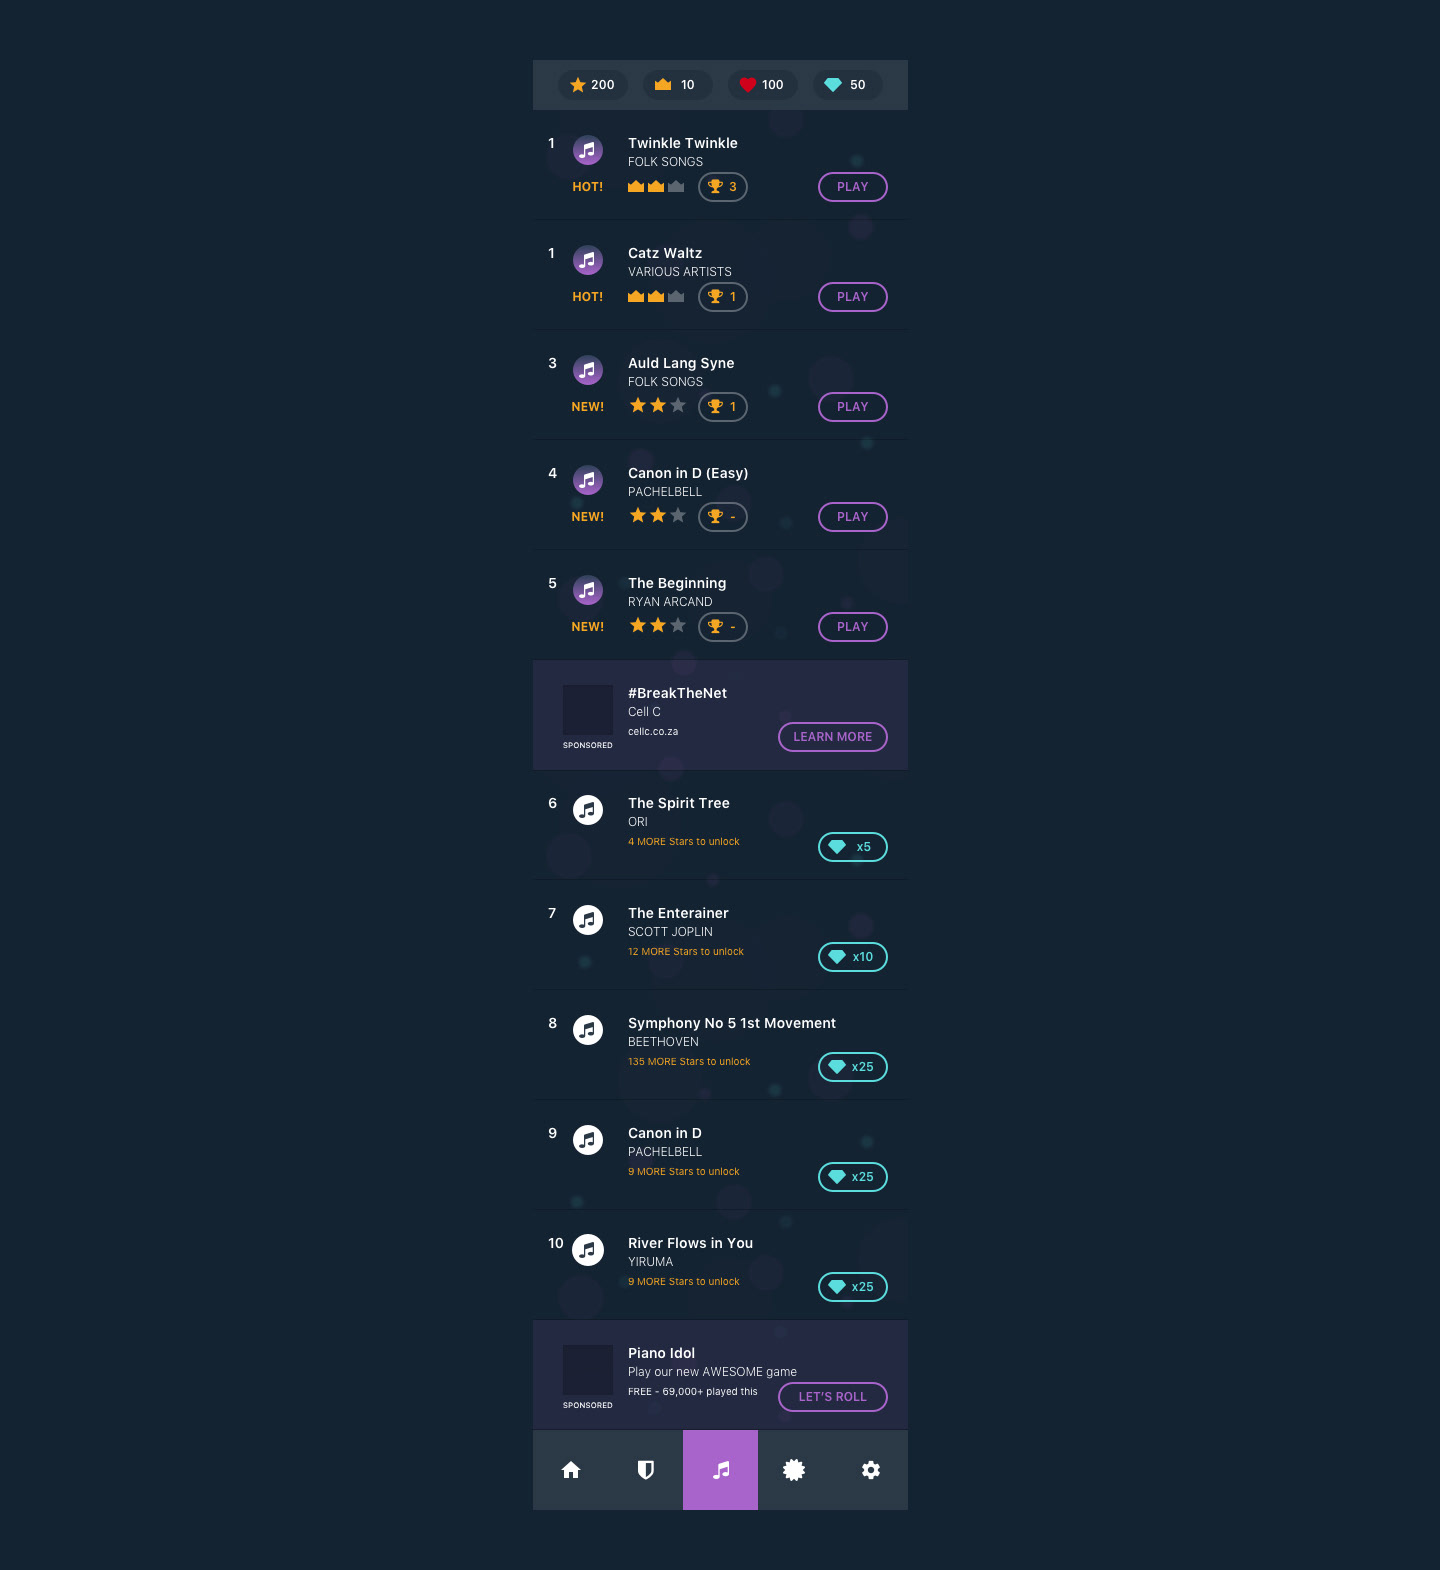
Task: Click Let's Roll on Piano Idol ad
Action: (x=833, y=1397)
